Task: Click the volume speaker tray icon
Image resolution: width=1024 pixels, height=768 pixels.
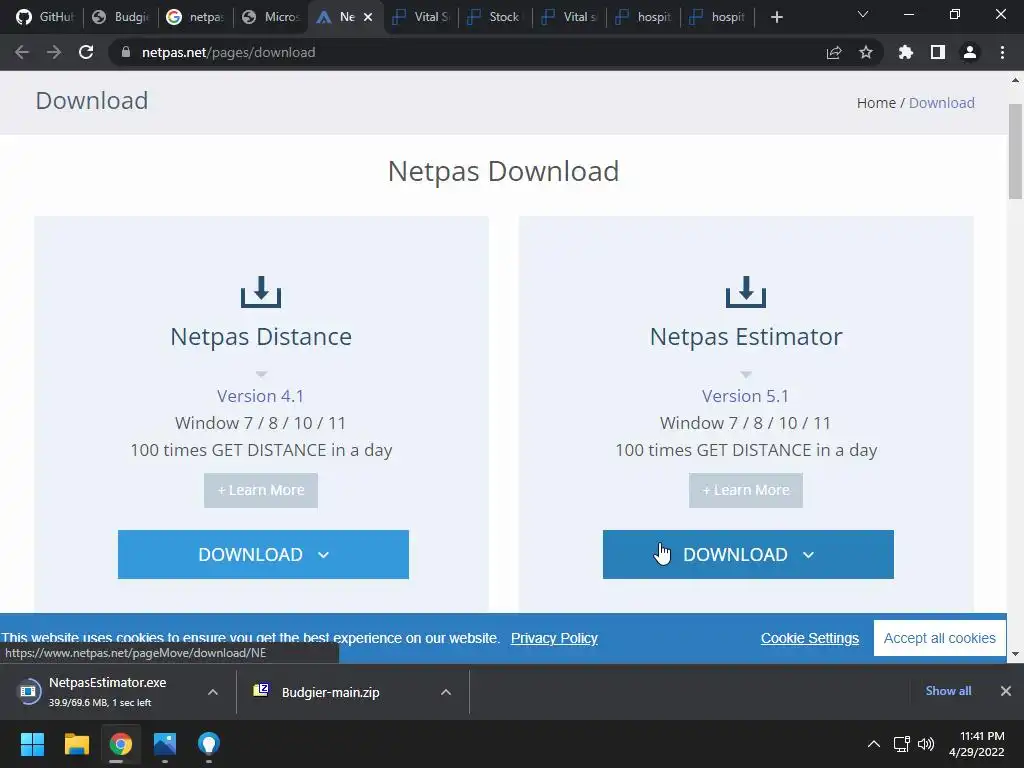Action: point(925,744)
